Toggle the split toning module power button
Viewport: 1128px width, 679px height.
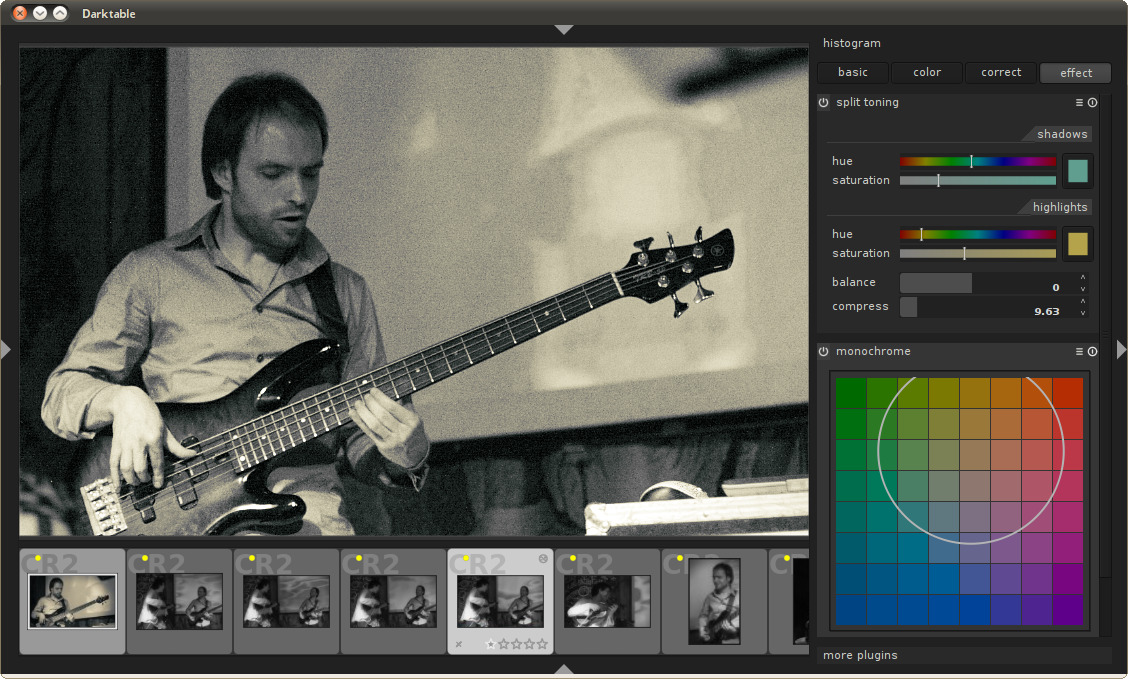point(824,102)
